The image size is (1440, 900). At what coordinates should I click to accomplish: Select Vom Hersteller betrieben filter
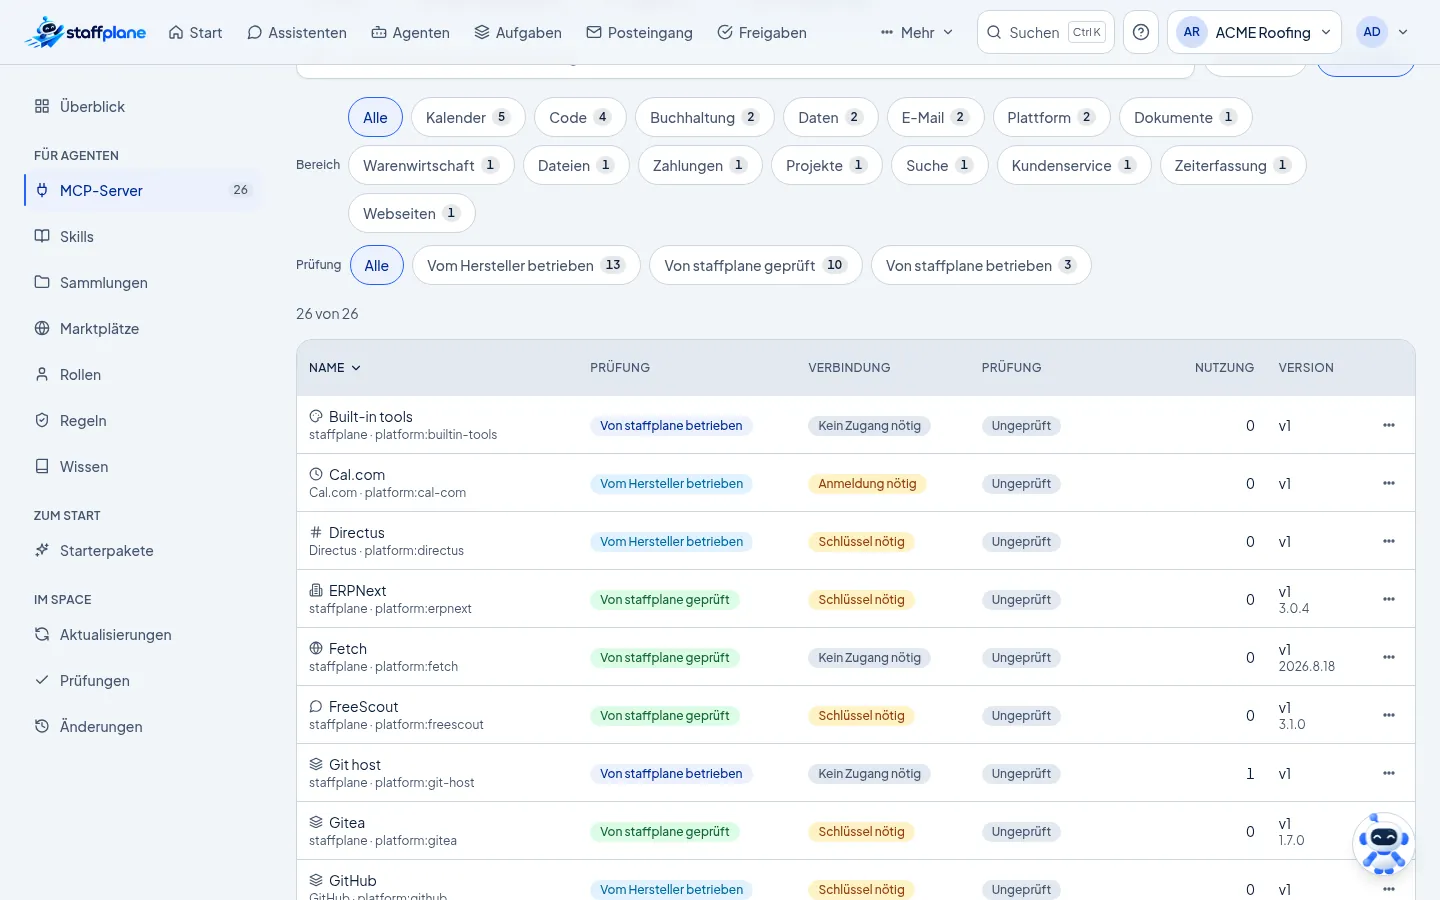click(526, 265)
